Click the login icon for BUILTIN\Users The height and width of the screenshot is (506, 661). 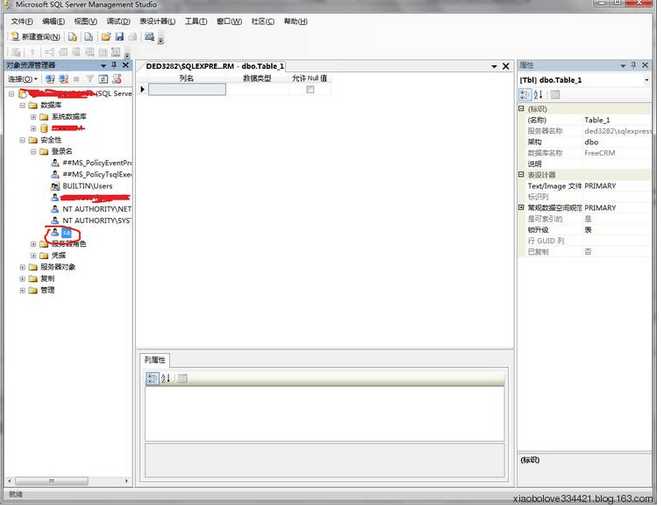[x=55, y=186]
